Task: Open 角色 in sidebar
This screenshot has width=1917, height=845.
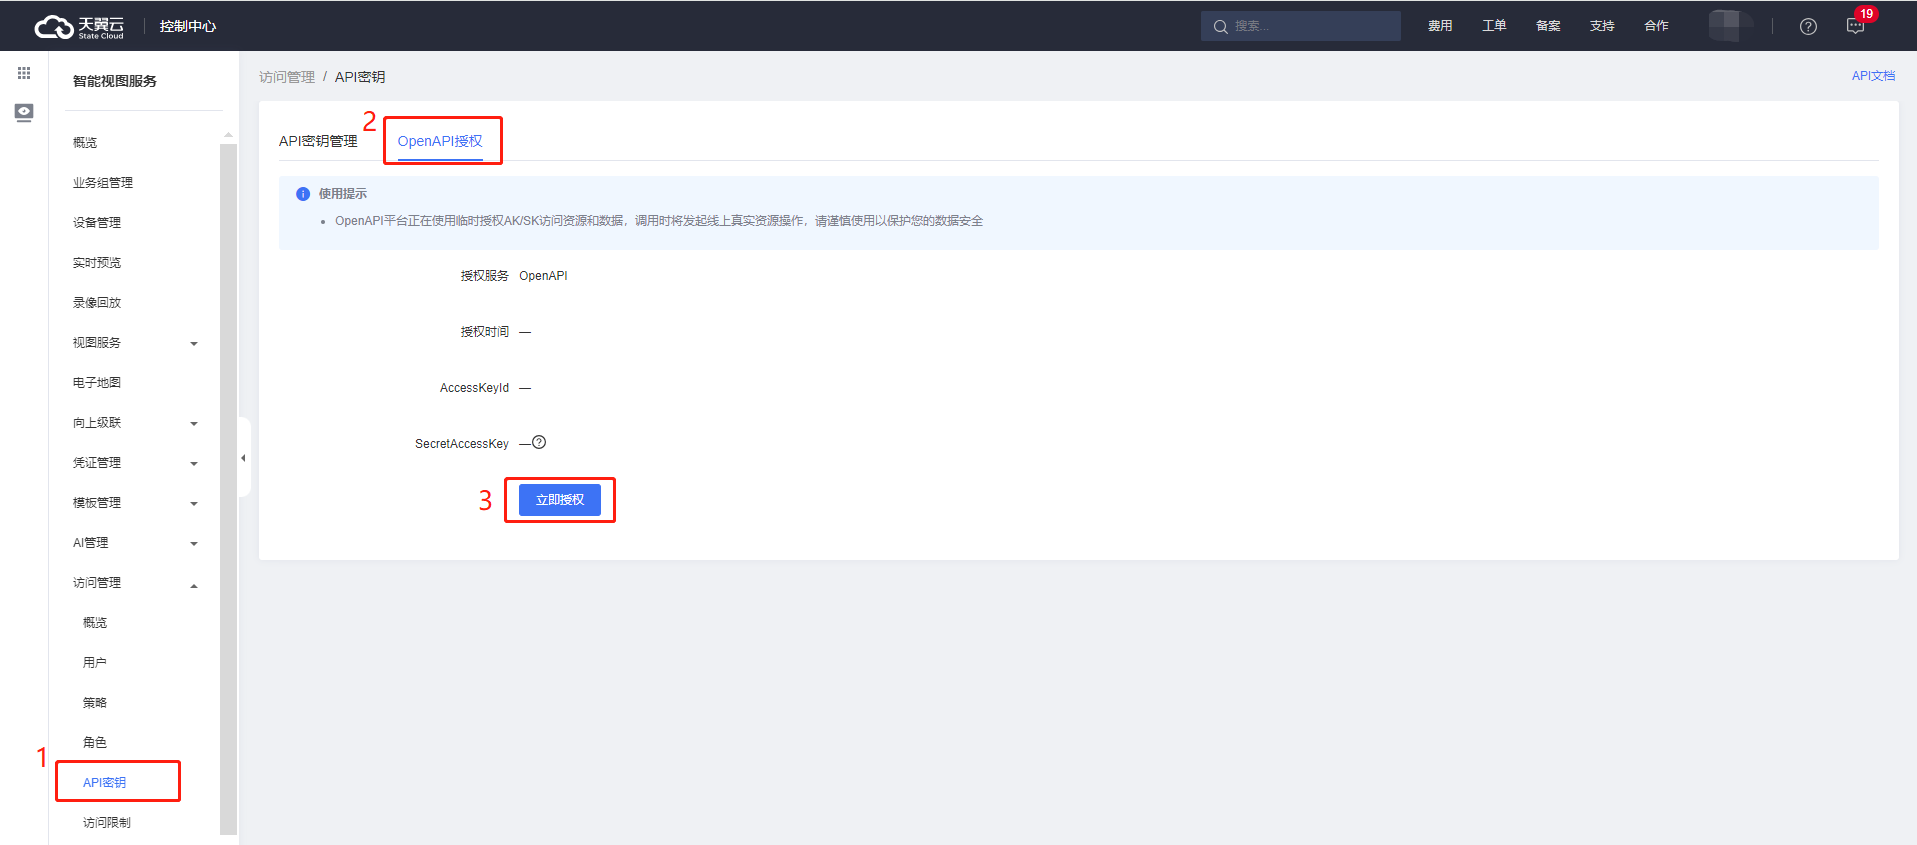Action: tap(95, 743)
